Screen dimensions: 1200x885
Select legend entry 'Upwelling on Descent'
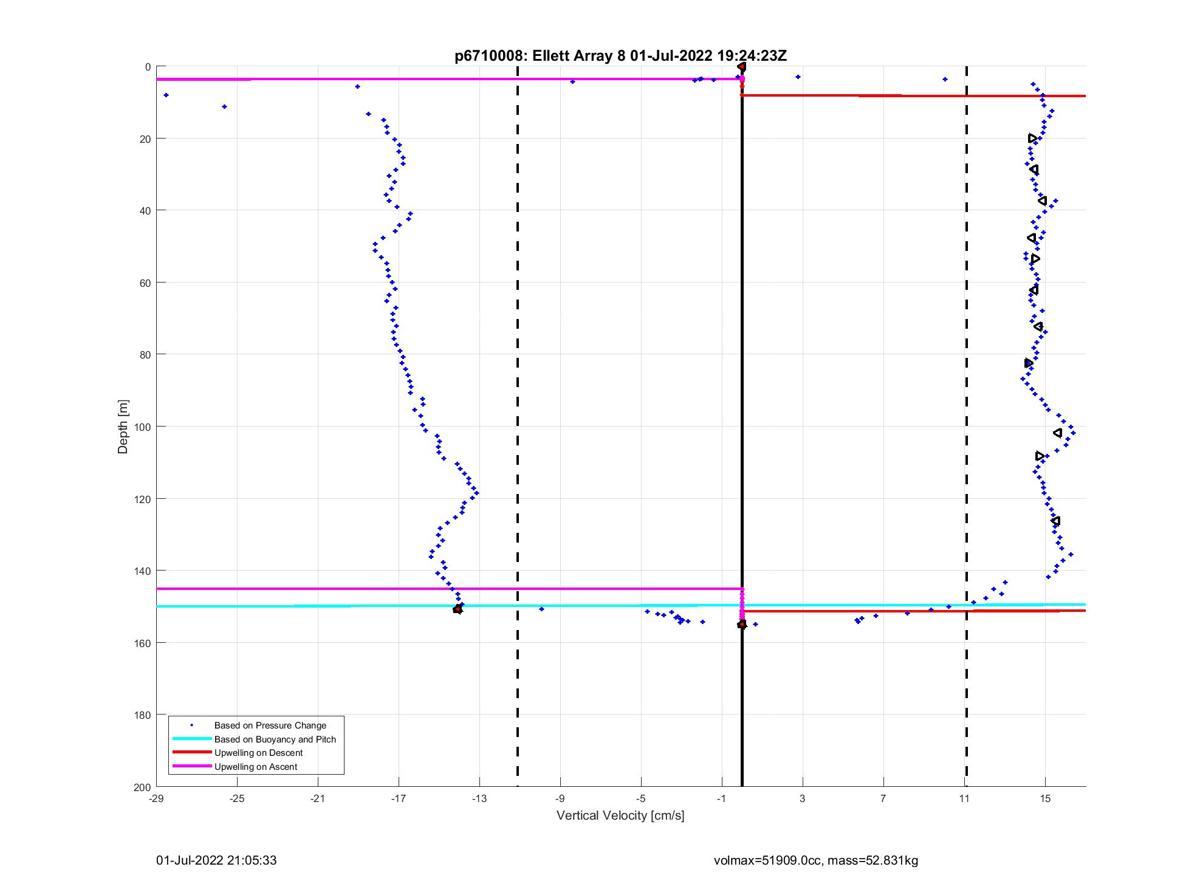coord(258,753)
